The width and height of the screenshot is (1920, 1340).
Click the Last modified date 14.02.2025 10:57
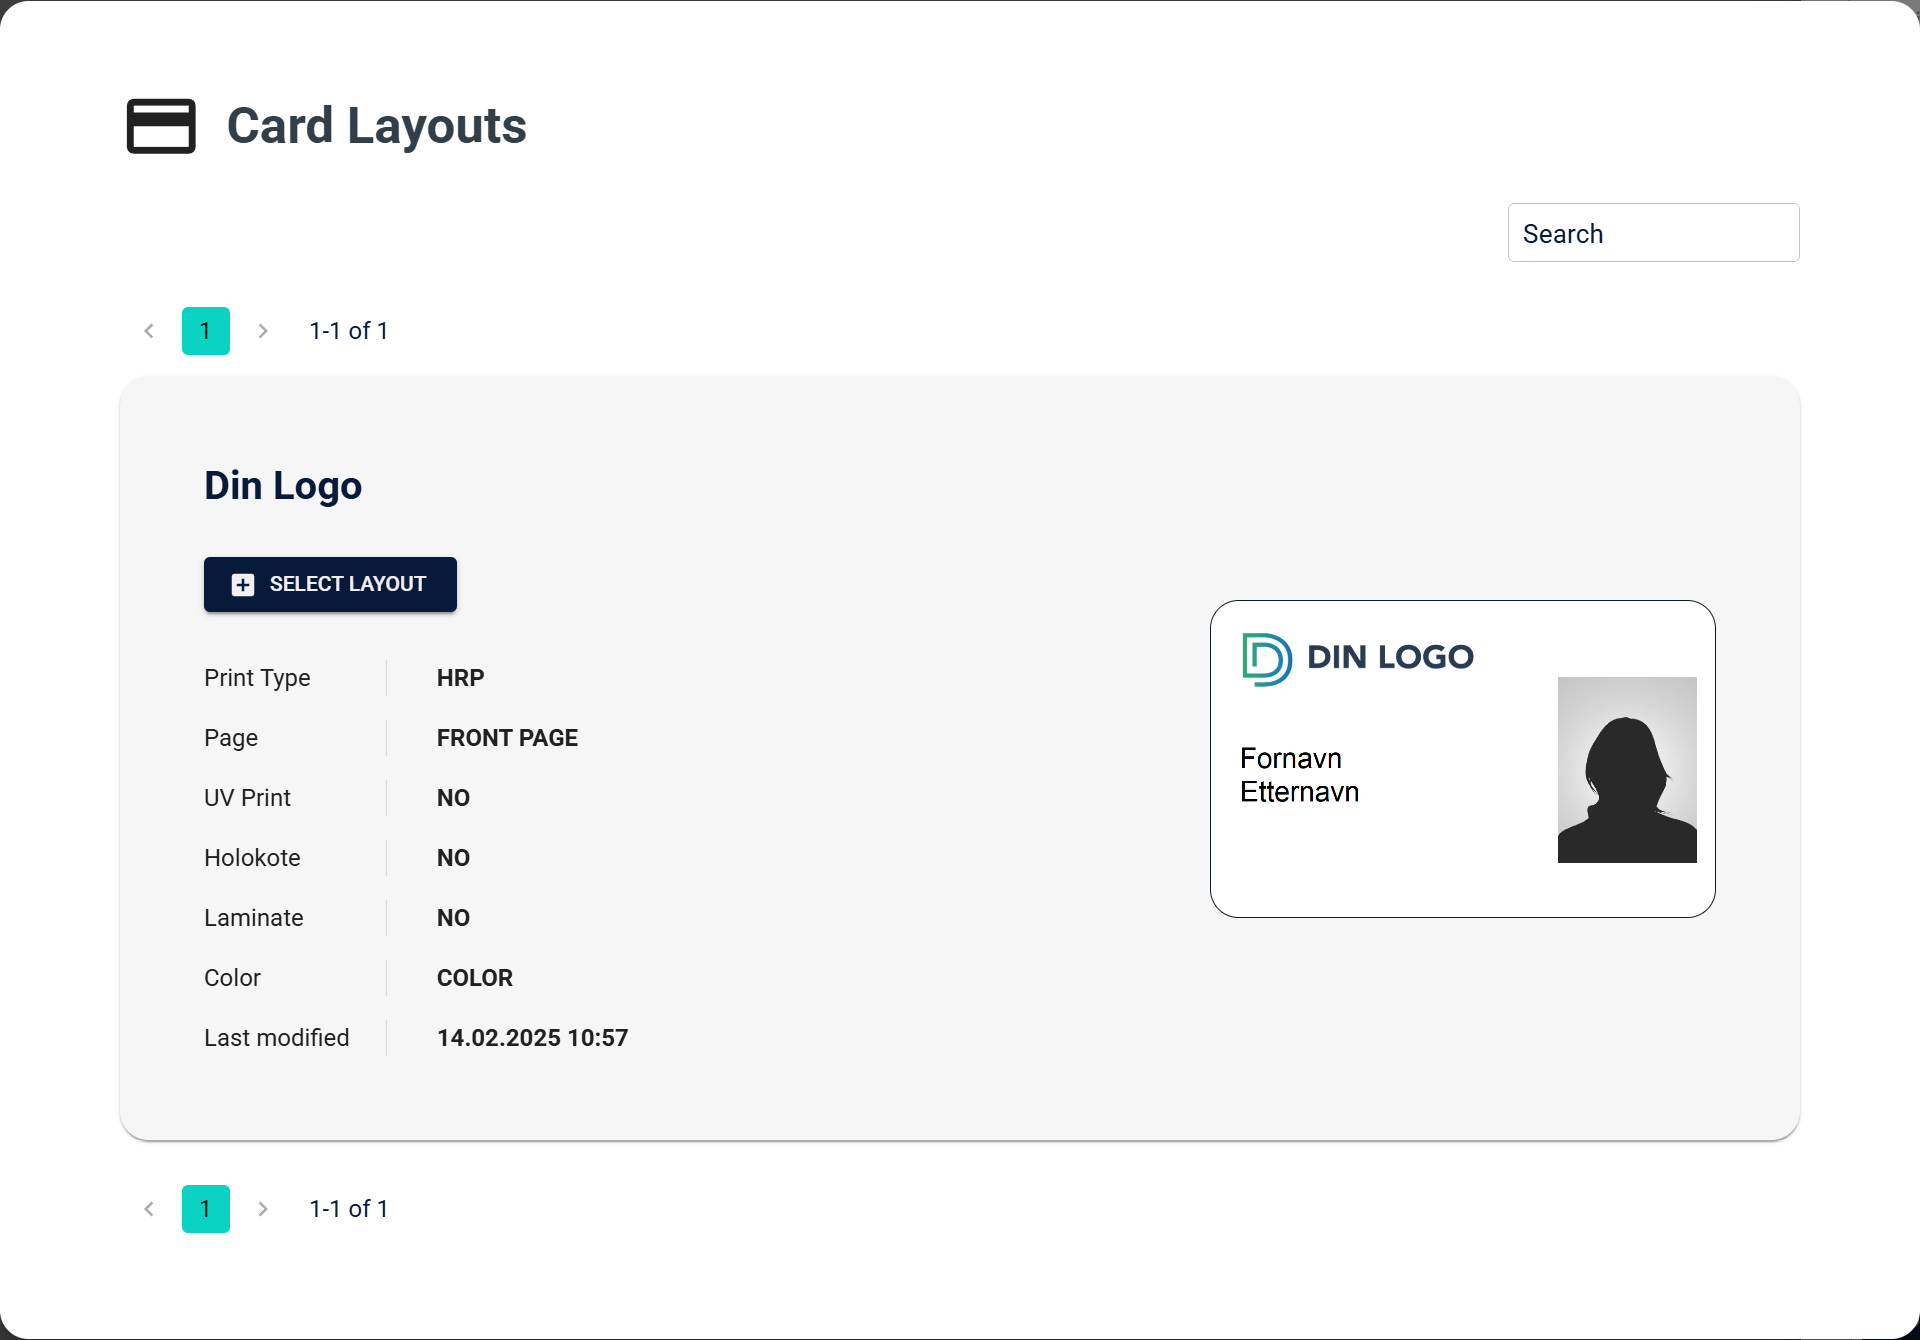532,1037
